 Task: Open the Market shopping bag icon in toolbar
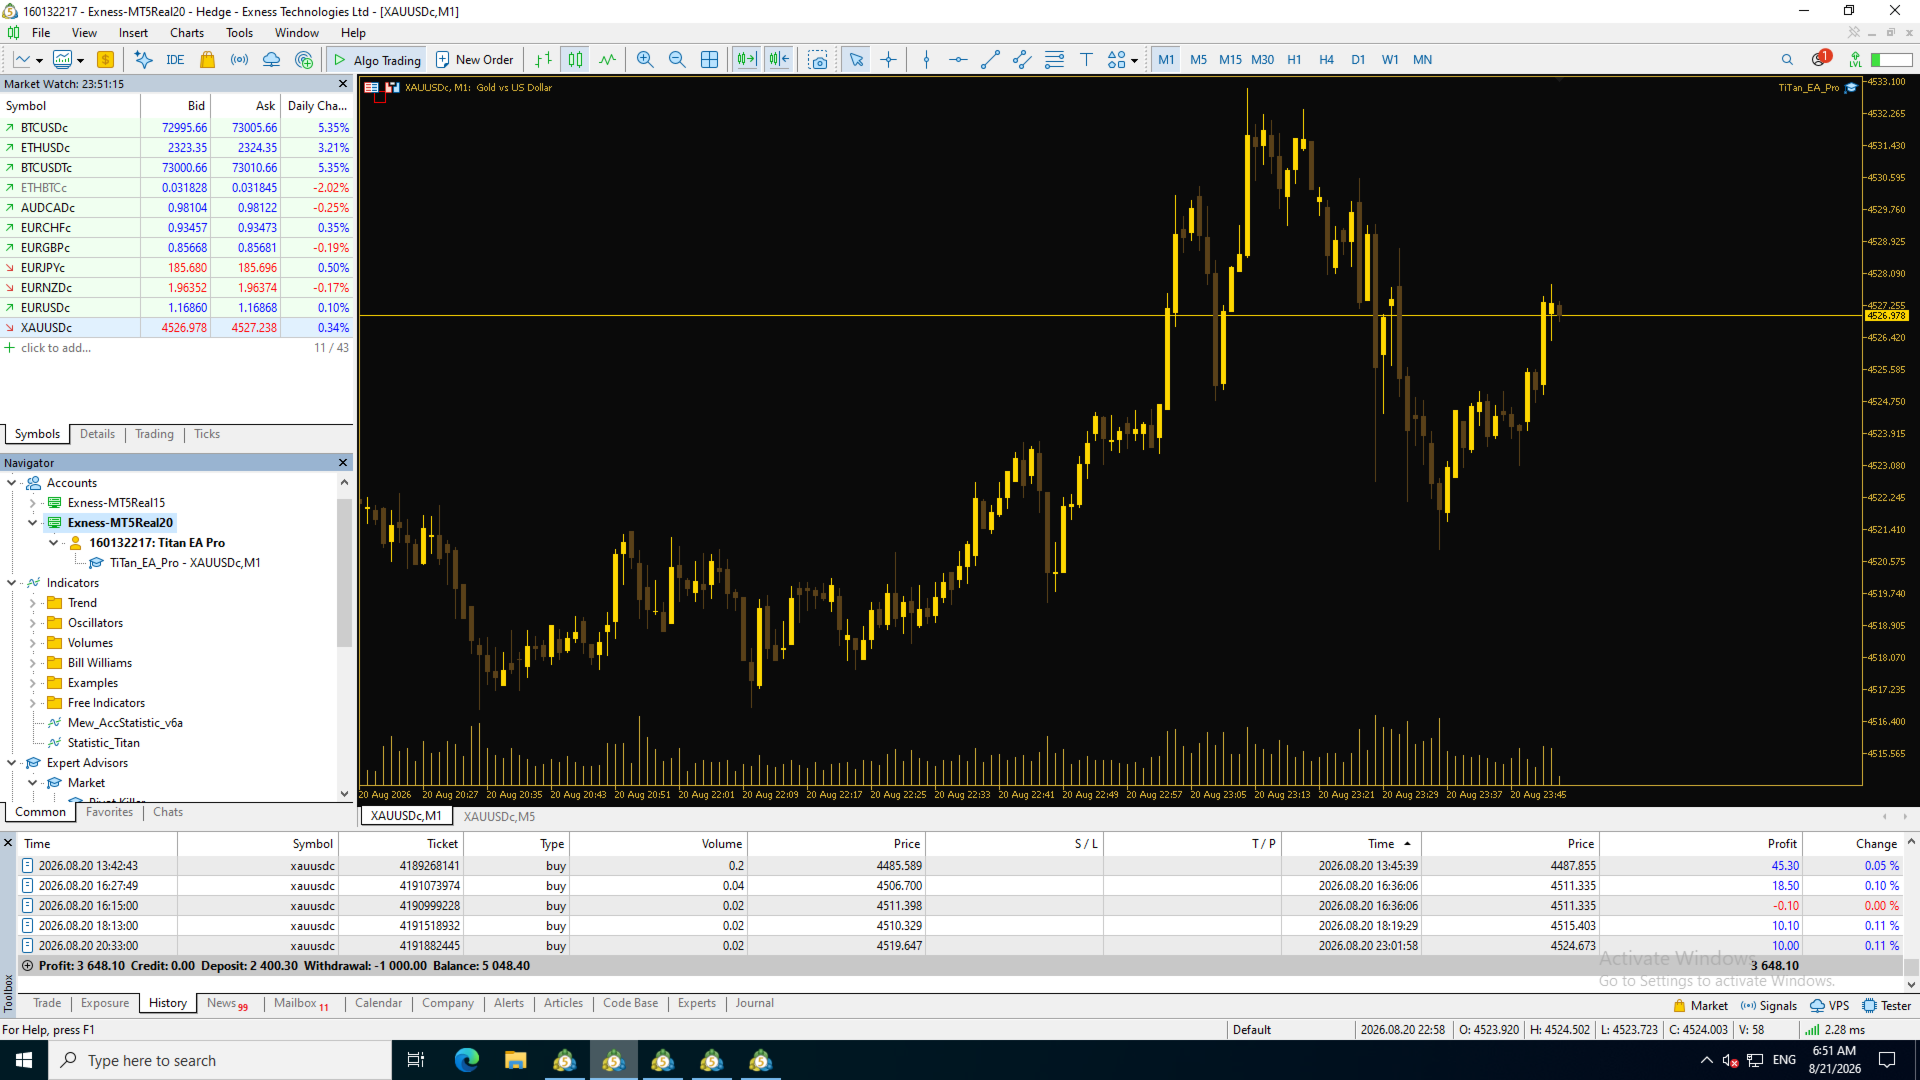pos(208,60)
